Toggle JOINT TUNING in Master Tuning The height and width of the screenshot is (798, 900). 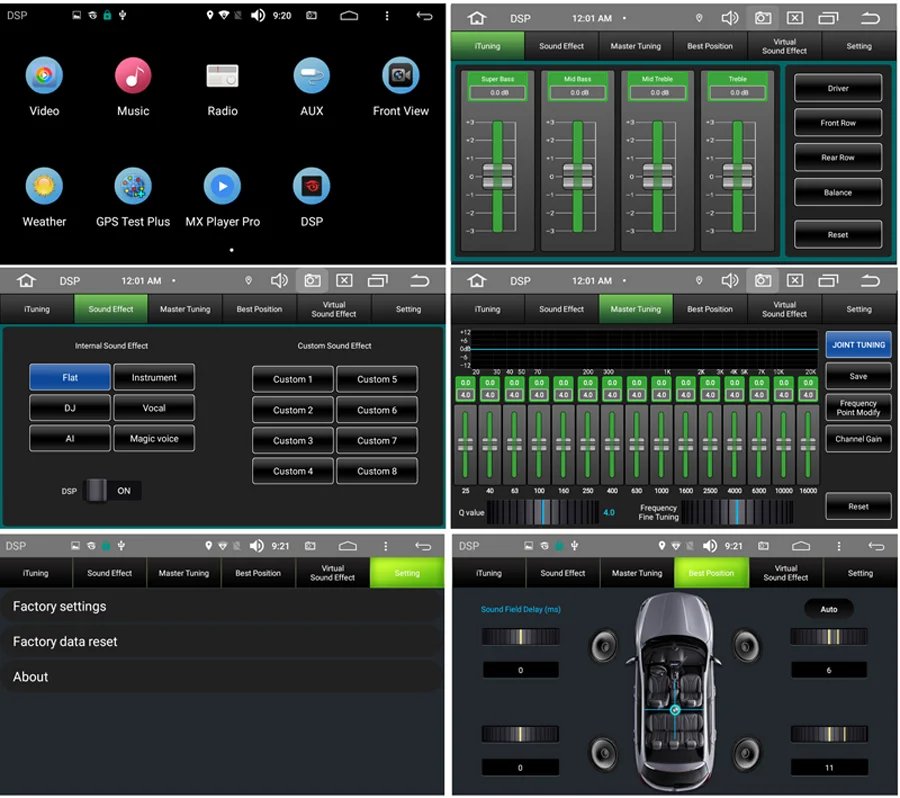pos(858,345)
